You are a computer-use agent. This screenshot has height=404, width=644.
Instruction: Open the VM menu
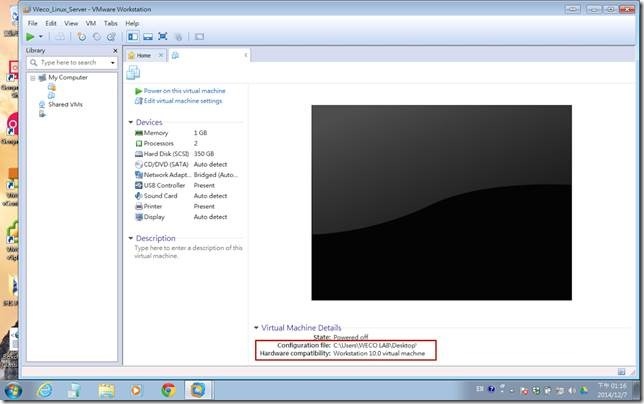coord(91,23)
